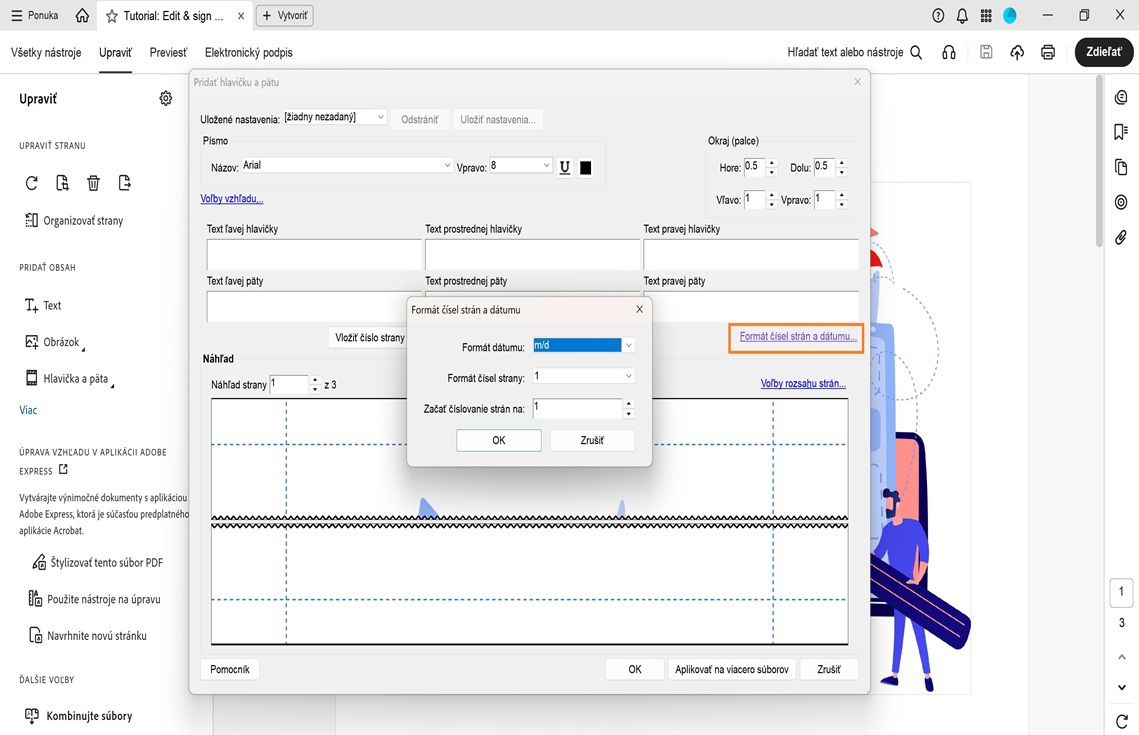The width and height of the screenshot is (1139, 735).
Task: Open the notifications bell
Action: pos(962,15)
